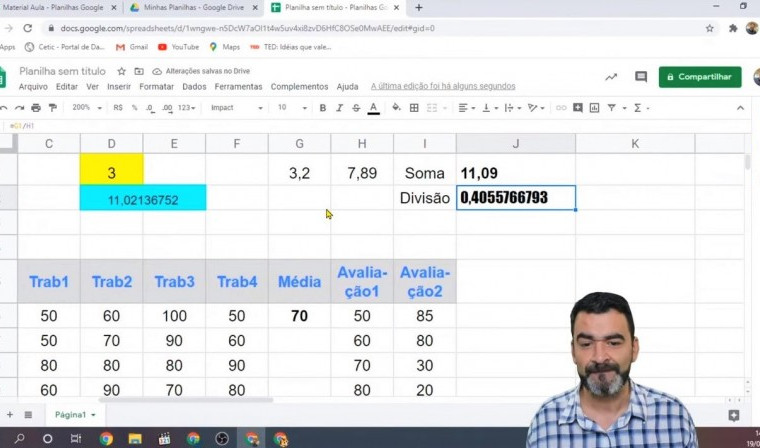Screen dimensions: 760x448
Task: Star the spreadsheet 'Planilha sem título'
Action: point(121,71)
